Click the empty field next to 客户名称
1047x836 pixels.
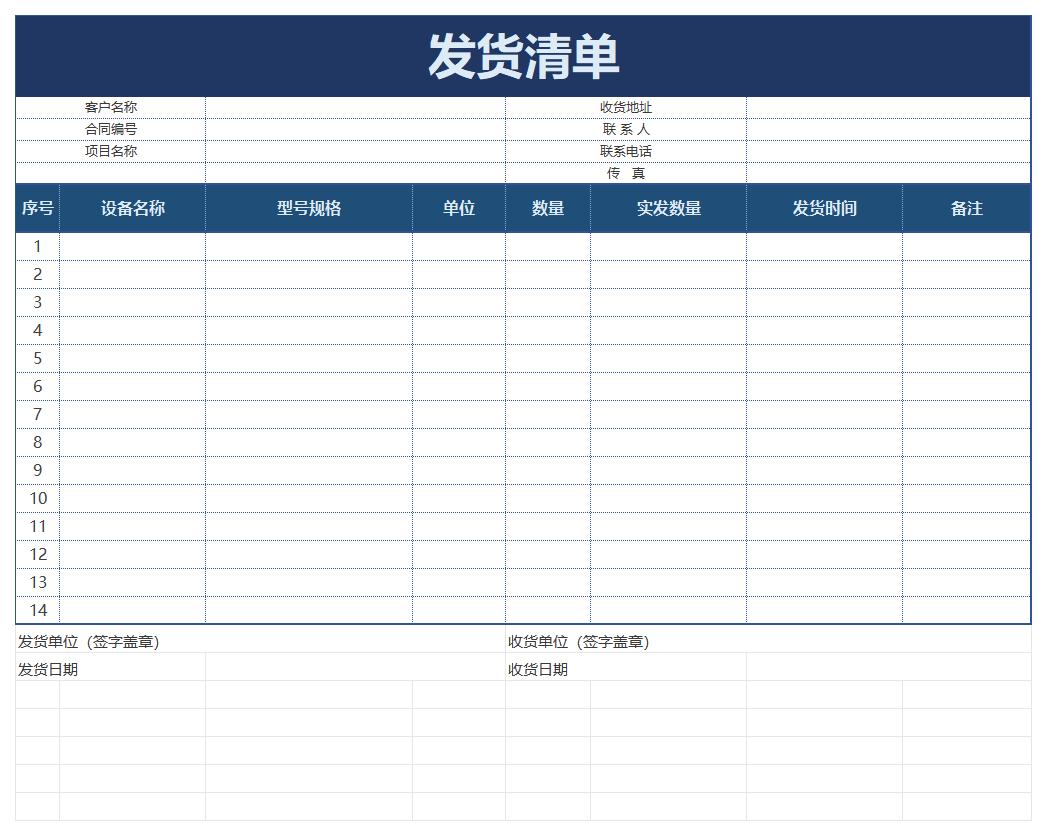coord(355,108)
